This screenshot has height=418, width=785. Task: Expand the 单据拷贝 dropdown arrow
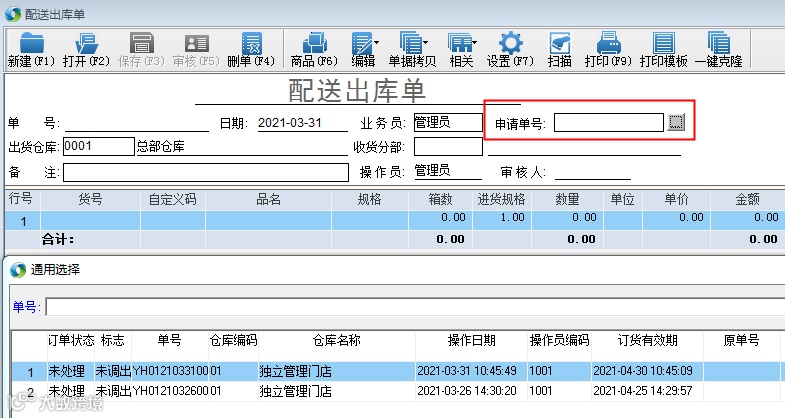coord(426,43)
